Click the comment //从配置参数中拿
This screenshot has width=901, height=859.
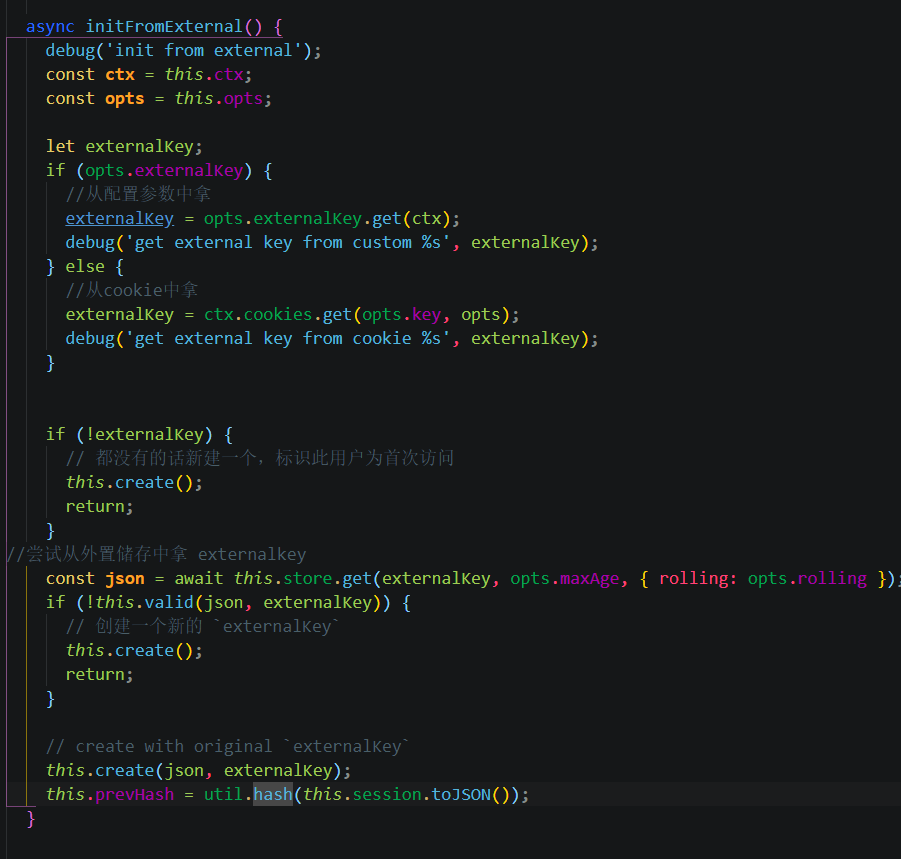tap(138, 194)
